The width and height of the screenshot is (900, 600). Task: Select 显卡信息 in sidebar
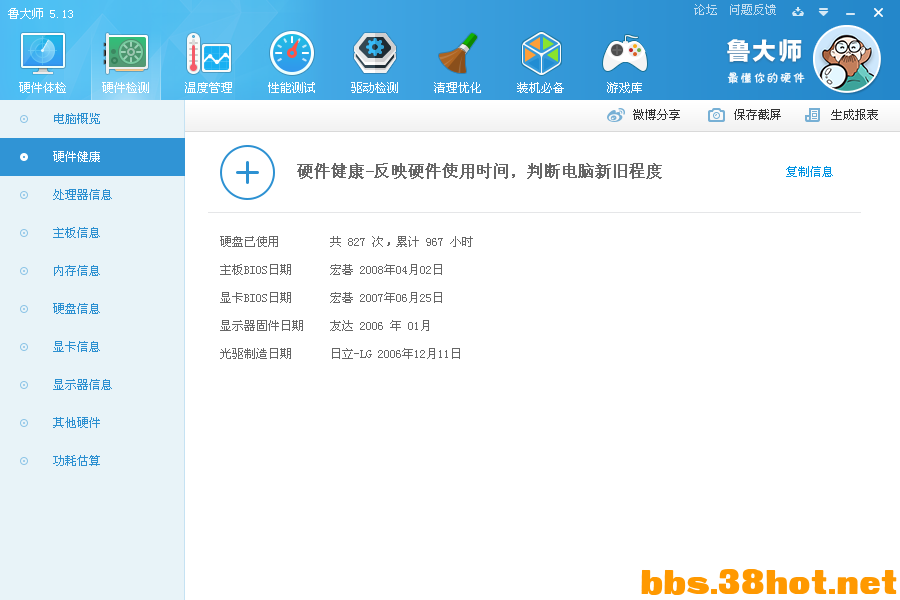(x=92, y=346)
